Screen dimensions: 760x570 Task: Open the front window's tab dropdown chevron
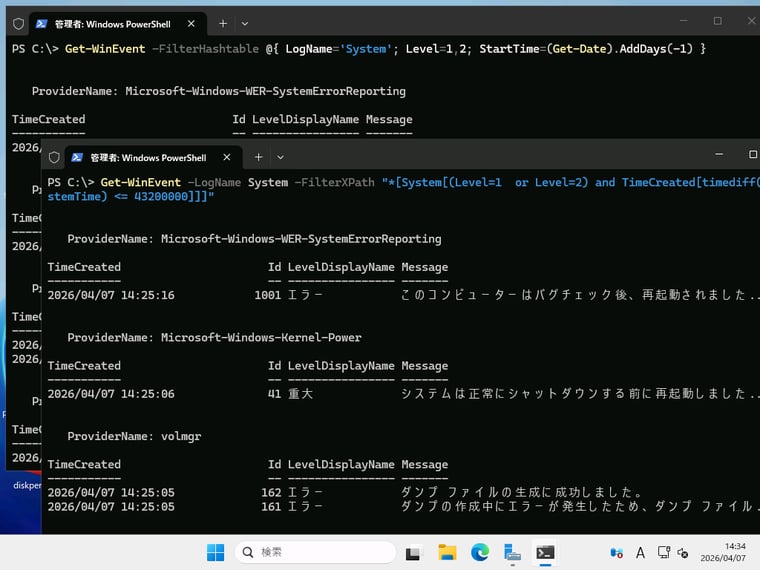pos(280,157)
